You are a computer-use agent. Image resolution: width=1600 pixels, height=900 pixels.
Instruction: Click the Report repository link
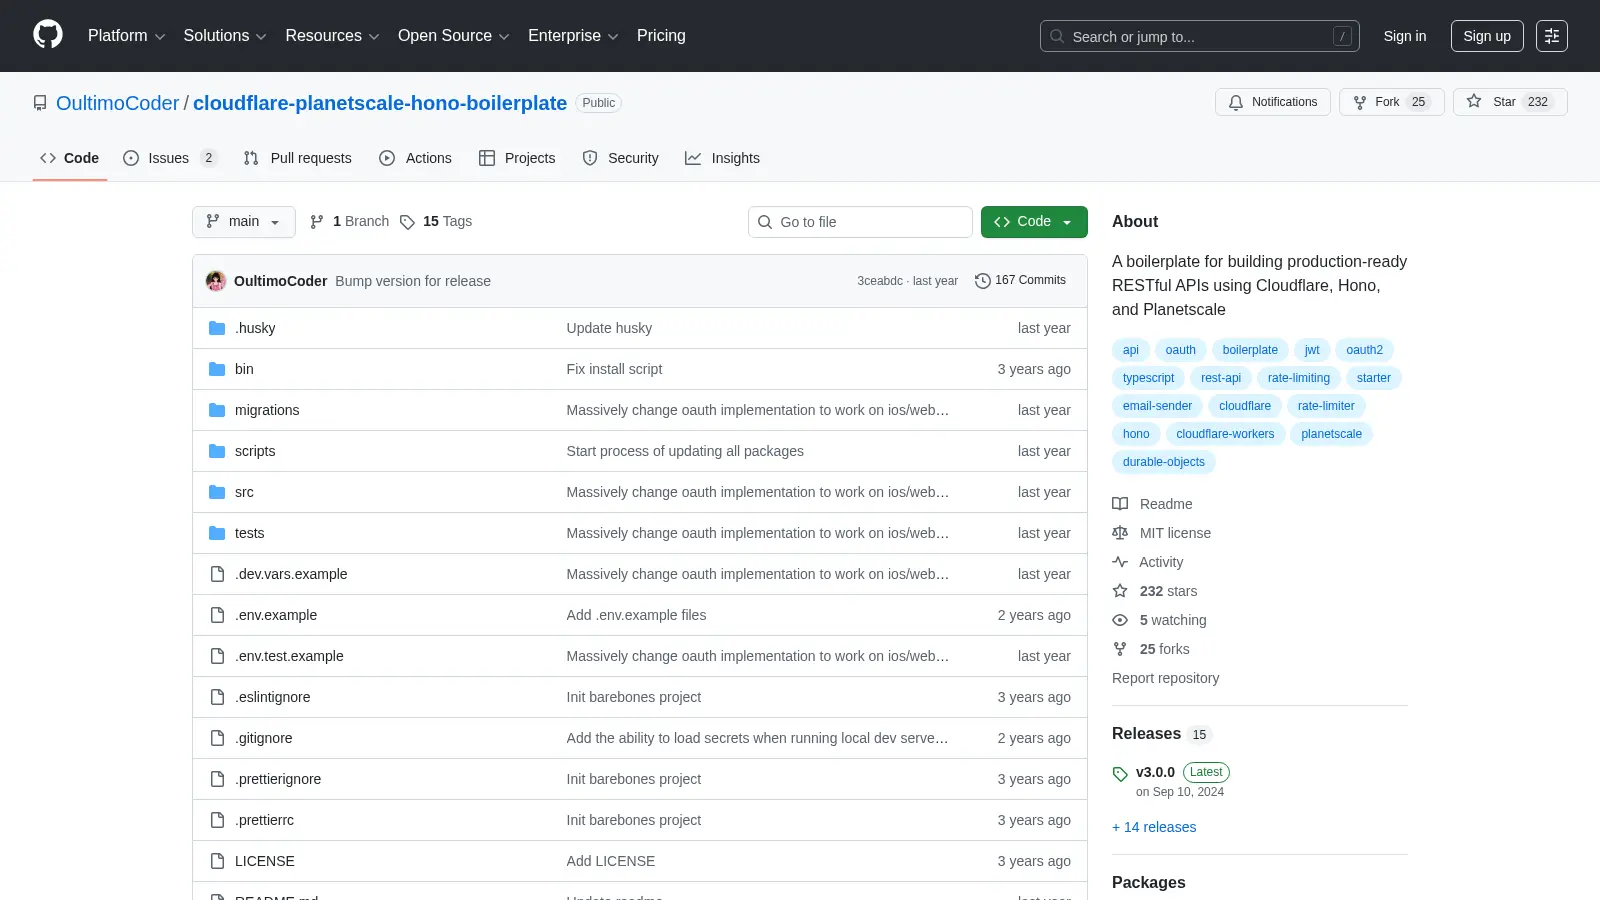pos(1165,678)
